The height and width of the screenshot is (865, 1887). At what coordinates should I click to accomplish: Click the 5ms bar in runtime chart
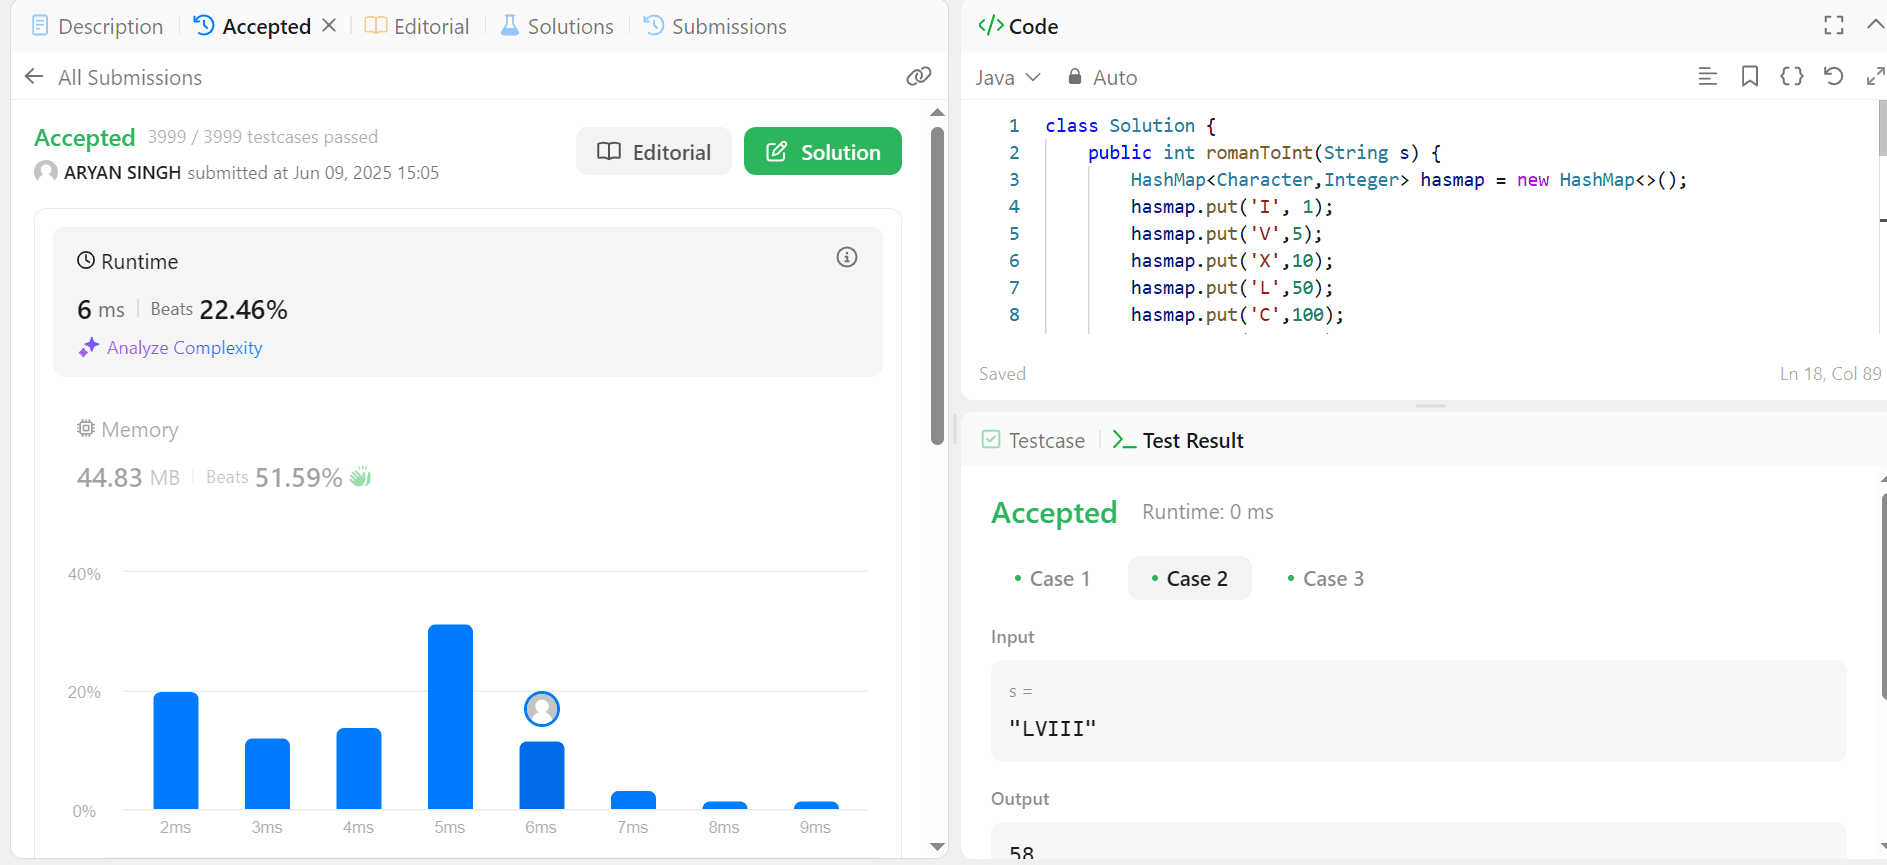(450, 716)
